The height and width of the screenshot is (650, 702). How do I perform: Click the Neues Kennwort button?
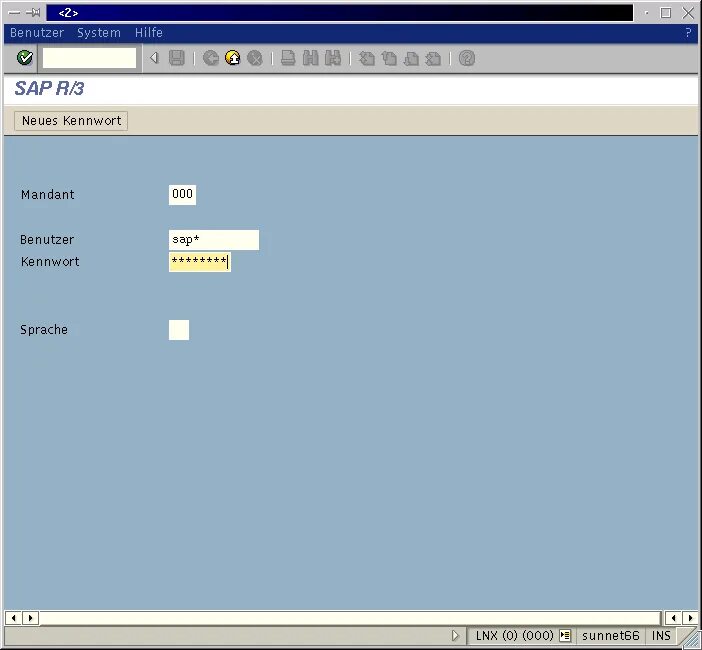click(x=71, y=121)
